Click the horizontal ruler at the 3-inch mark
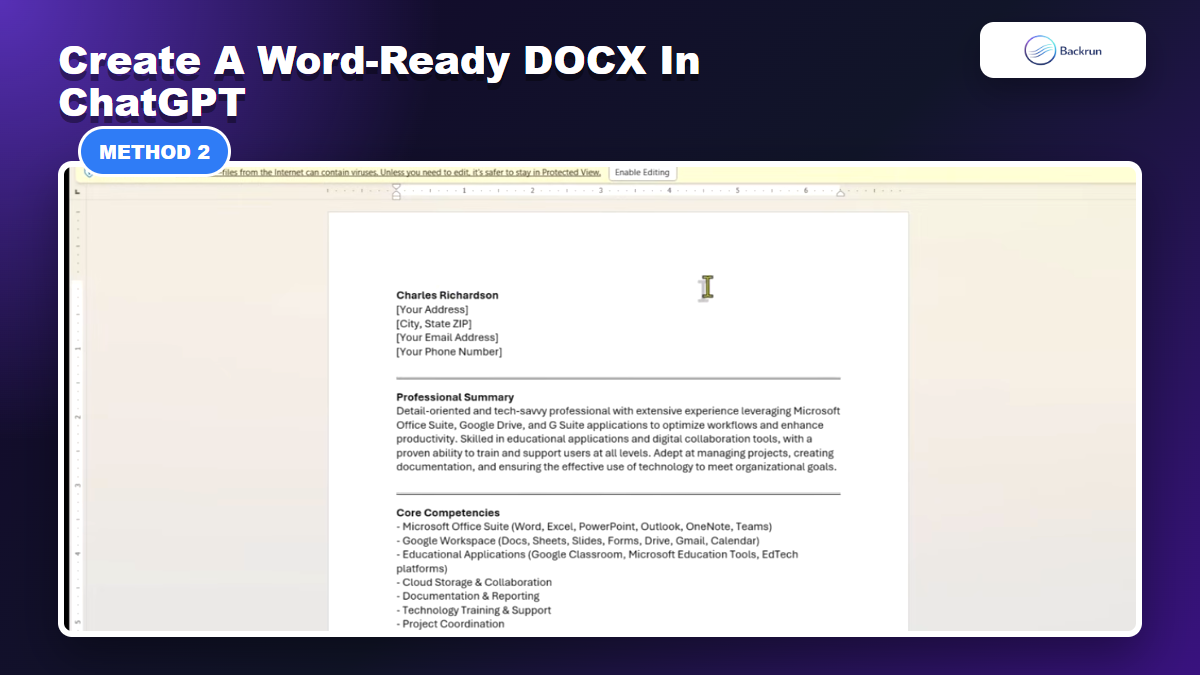Viewport: 1200px width, 675px height. click(601, 190)
